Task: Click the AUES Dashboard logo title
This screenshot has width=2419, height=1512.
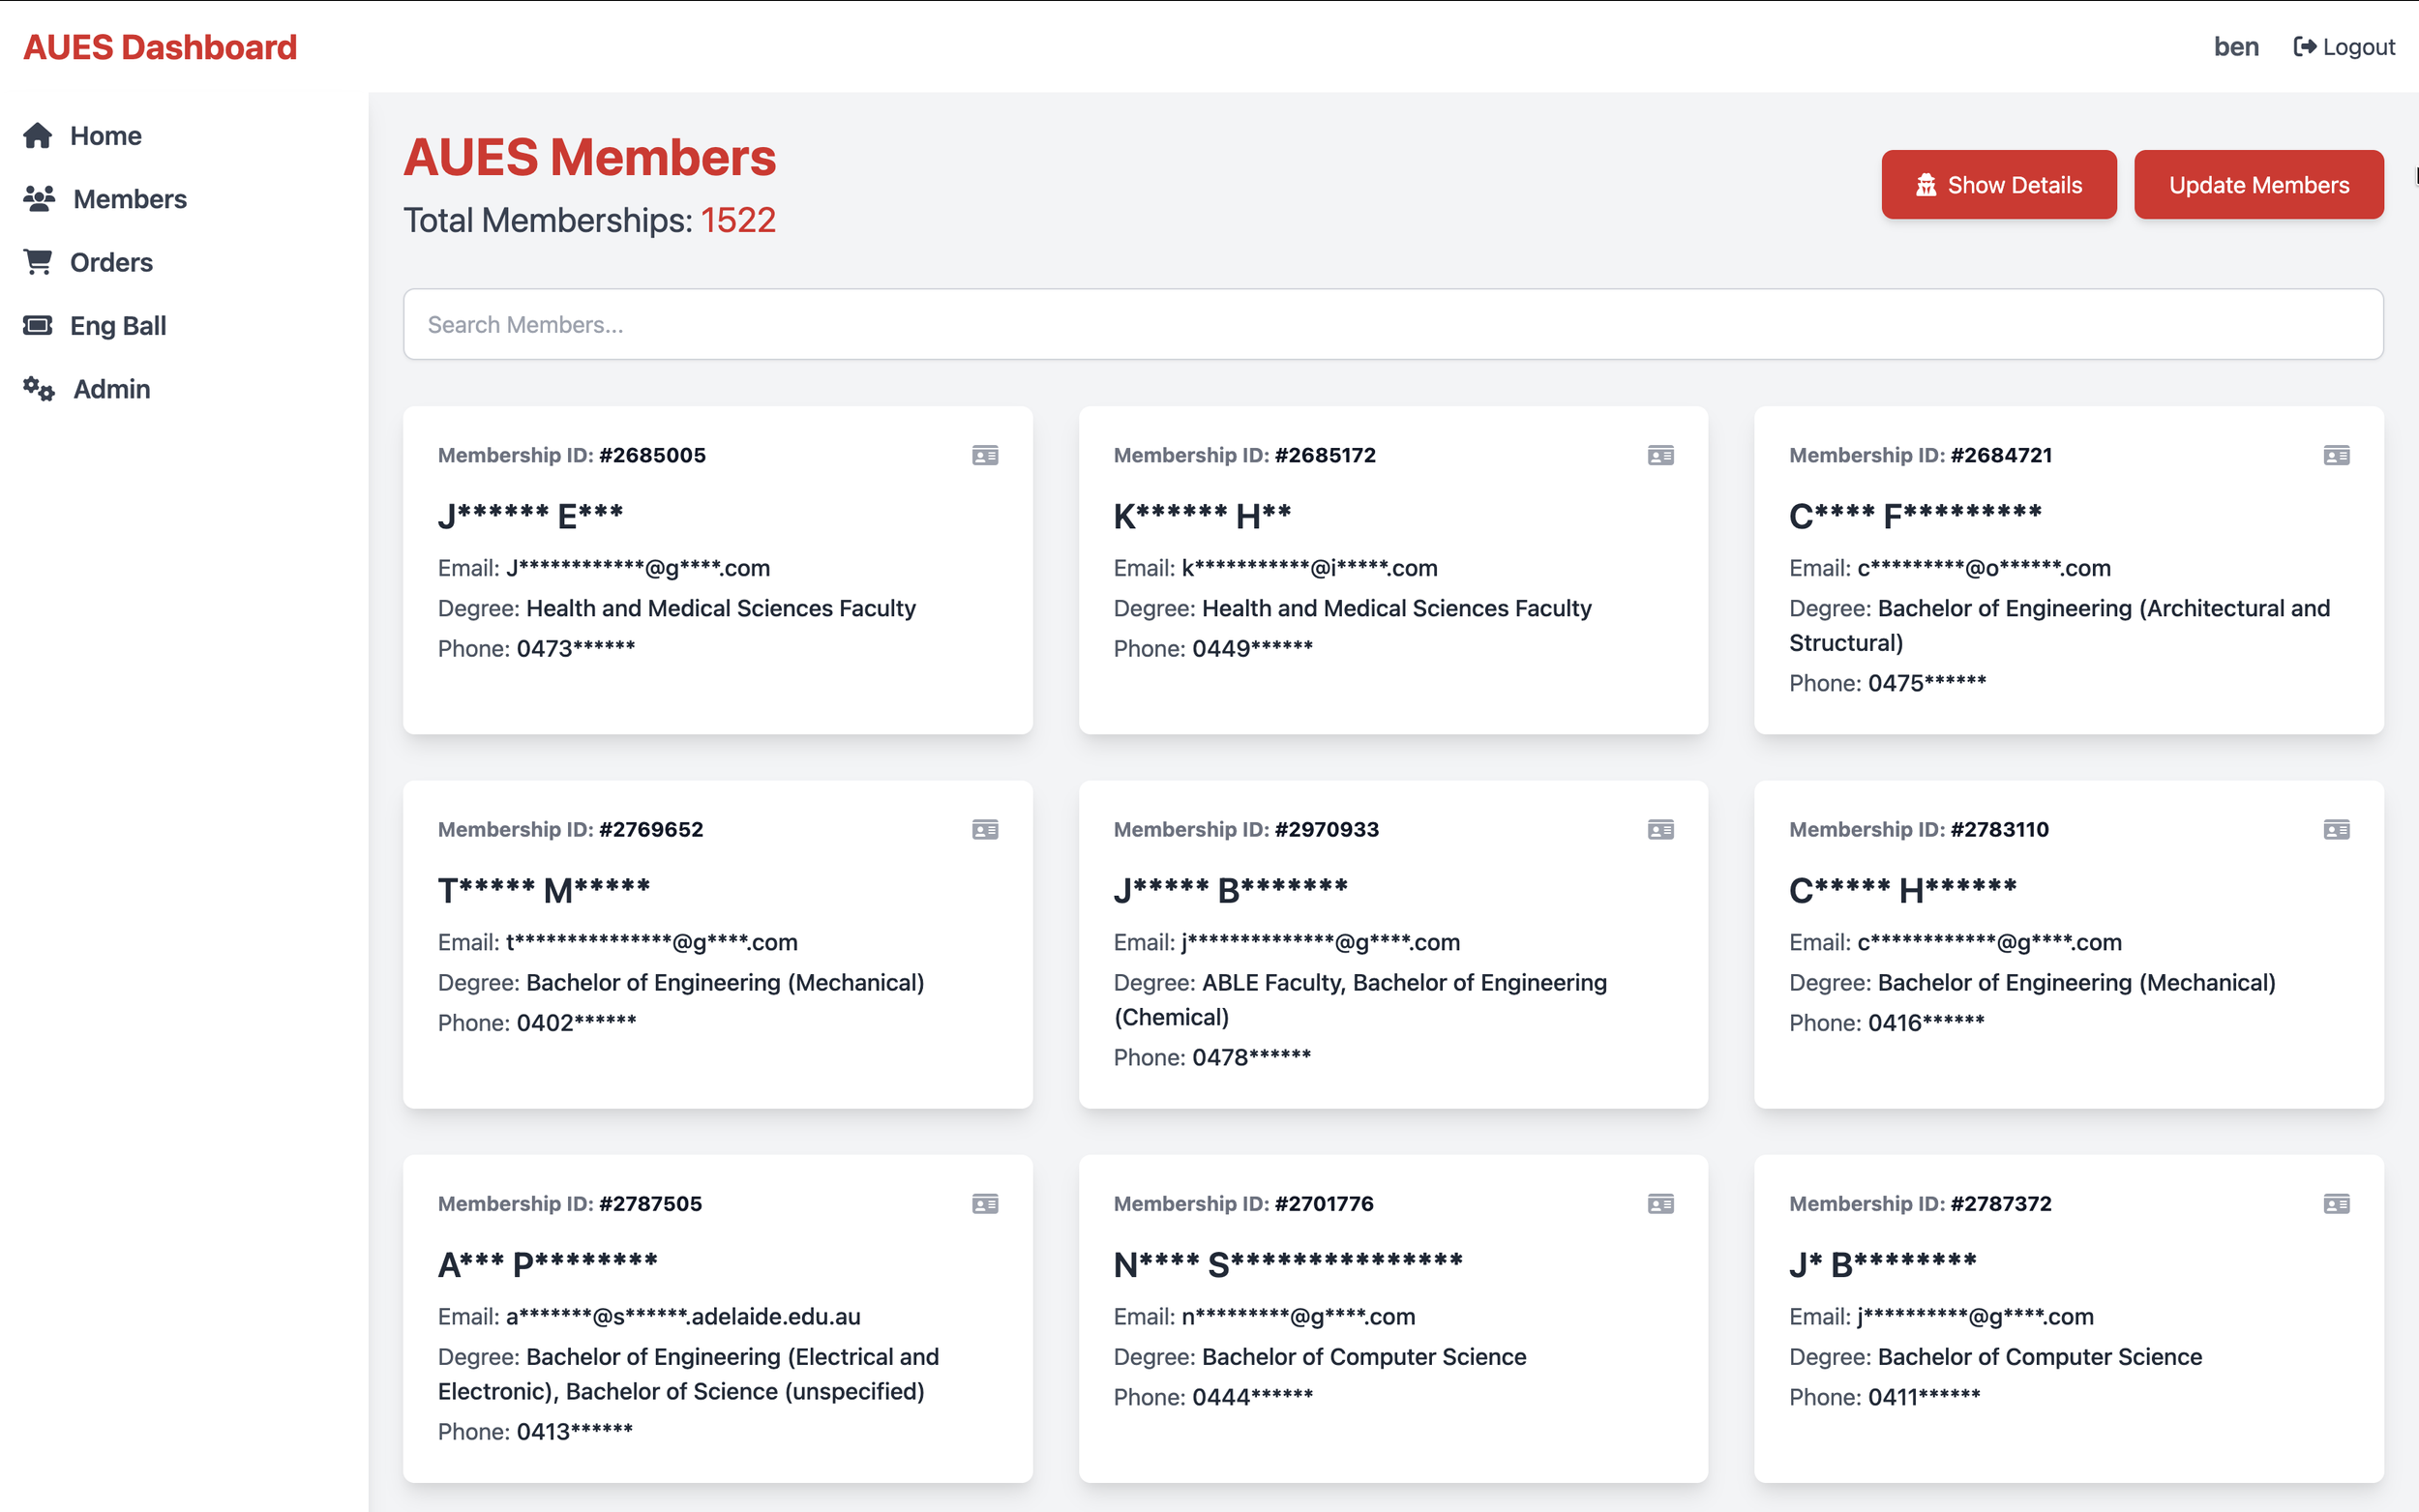Action: (160, 47)
